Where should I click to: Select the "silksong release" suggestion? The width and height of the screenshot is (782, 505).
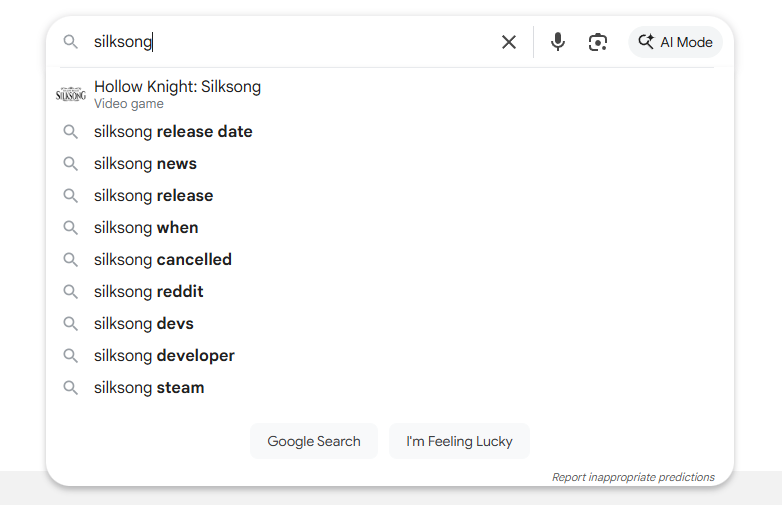(153, 196)
